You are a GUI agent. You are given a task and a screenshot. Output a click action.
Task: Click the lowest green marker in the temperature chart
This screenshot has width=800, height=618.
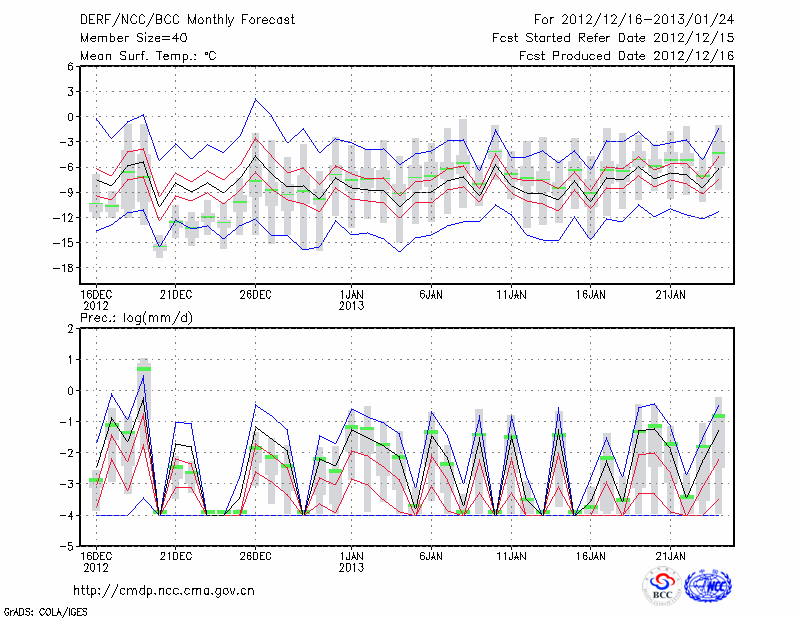(160, 247)
